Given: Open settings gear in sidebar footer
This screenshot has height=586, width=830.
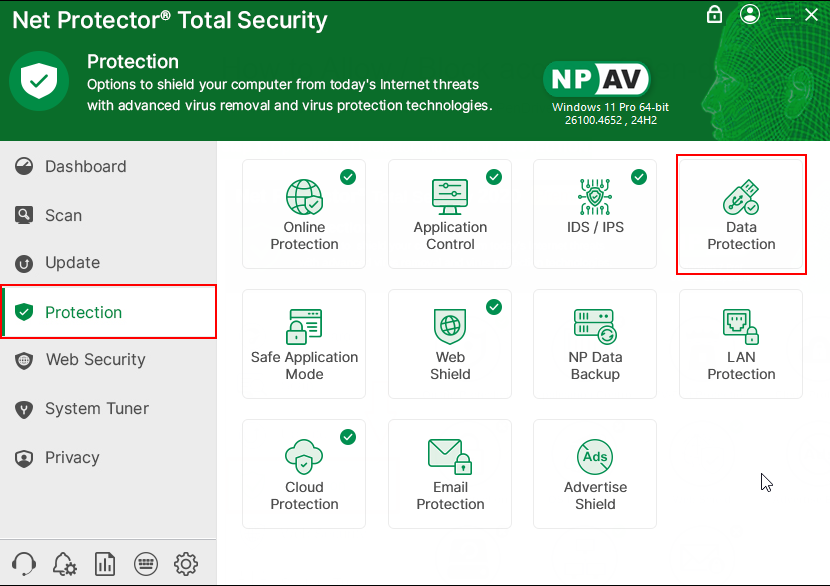Looking at the screenshot, I should [186, 564].
